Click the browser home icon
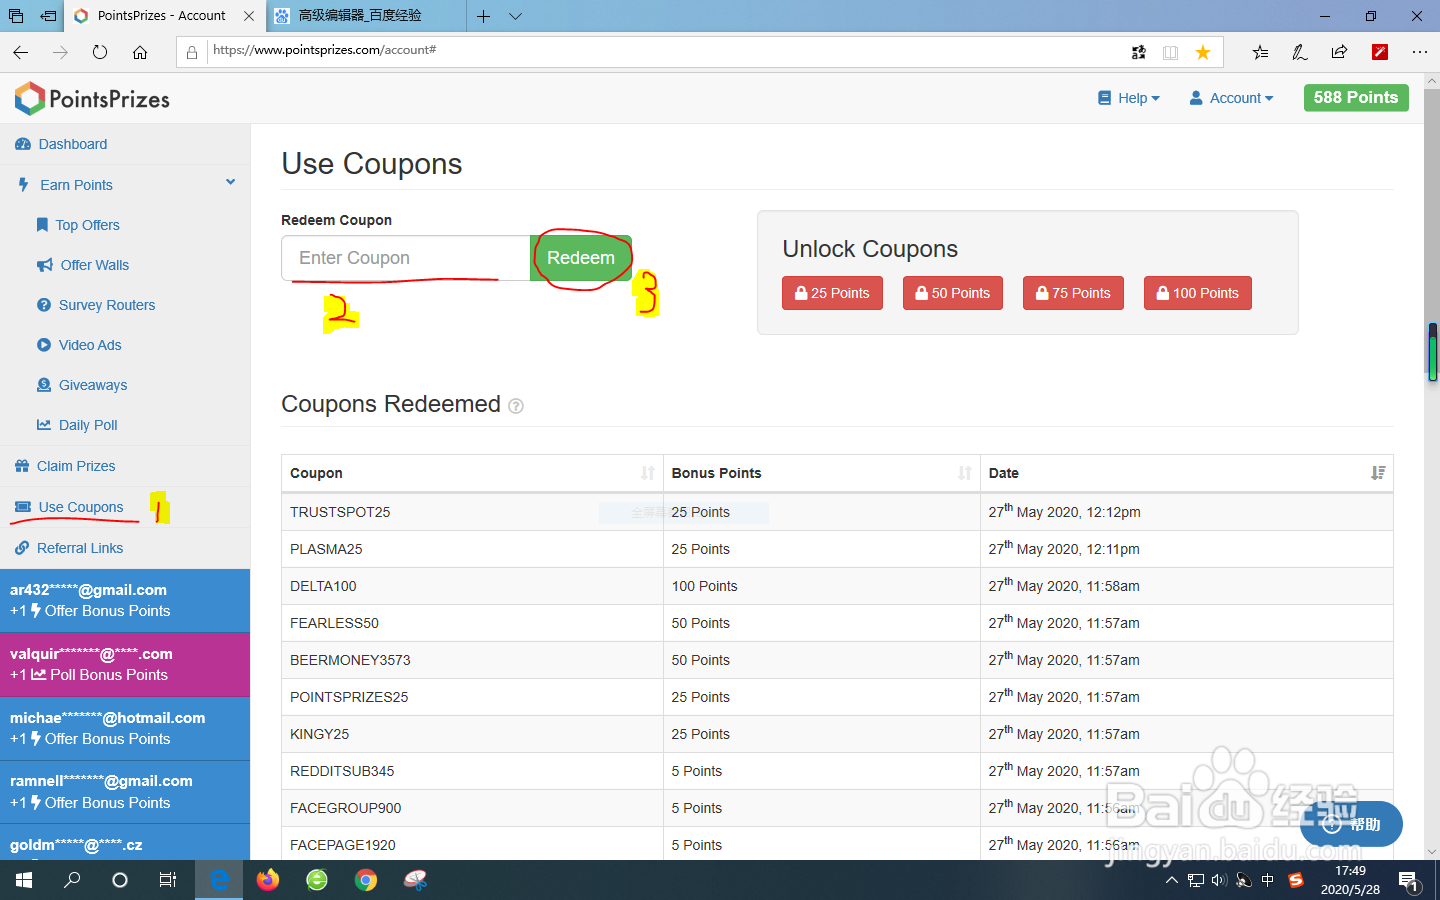1440x900 pixels. coord(140,52)
